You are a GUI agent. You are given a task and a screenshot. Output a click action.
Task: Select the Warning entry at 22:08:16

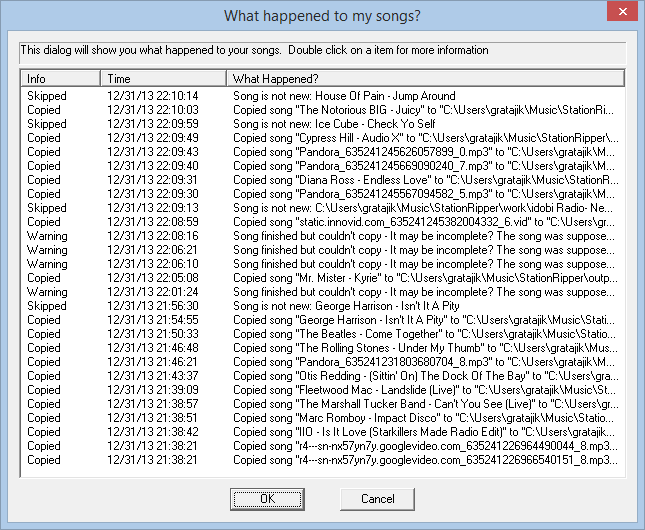[x=323, y=236]
